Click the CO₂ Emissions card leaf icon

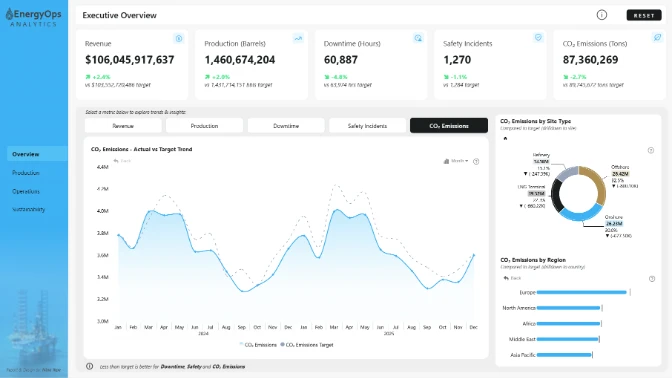pos(657,38)
